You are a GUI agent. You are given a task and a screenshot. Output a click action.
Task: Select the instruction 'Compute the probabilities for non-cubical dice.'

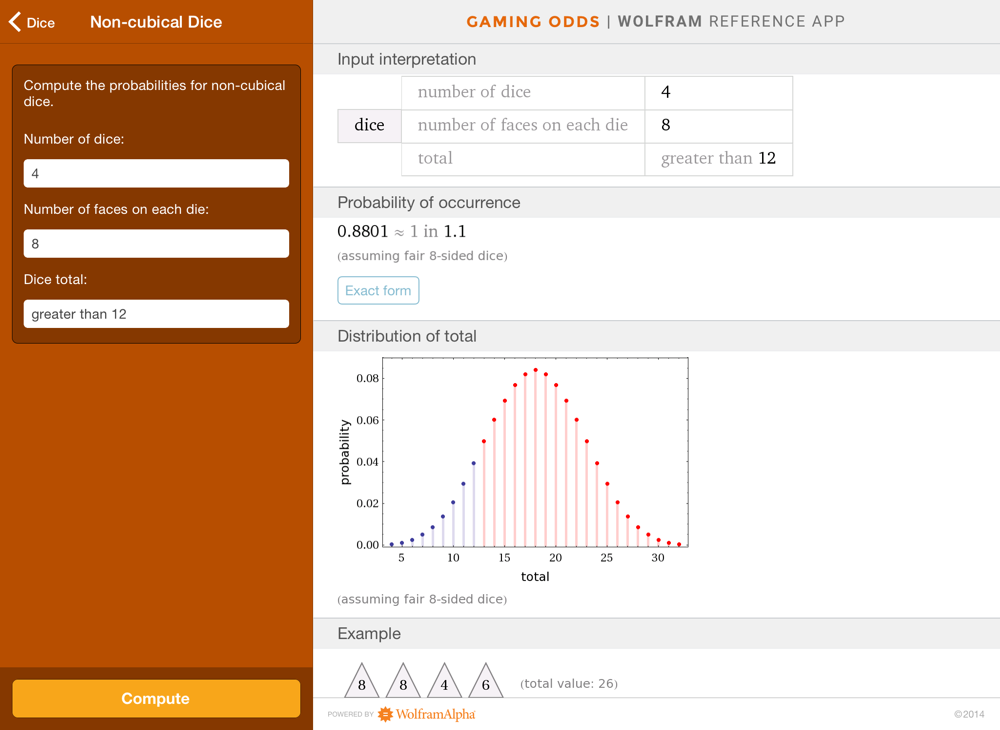154,94
